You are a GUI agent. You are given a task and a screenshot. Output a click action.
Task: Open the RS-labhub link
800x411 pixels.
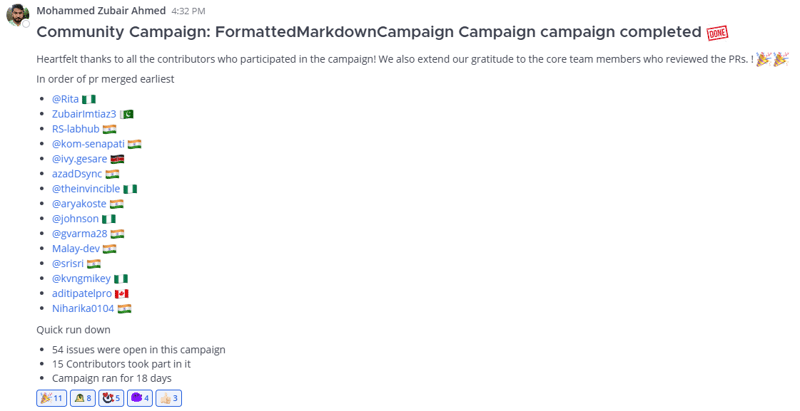pos(76,129)
